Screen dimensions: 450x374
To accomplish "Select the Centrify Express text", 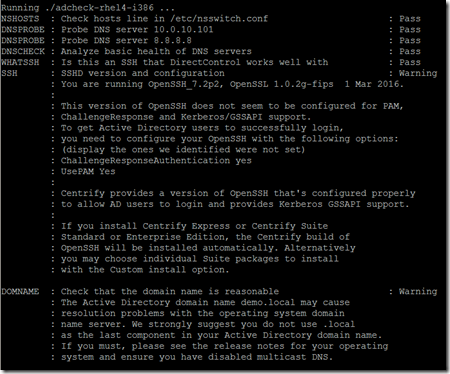I will click(186, 226).
